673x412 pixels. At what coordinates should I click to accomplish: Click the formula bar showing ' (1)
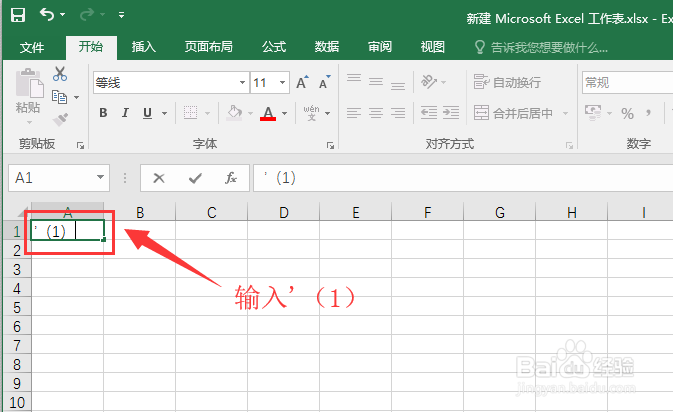(x=463, y=178)
